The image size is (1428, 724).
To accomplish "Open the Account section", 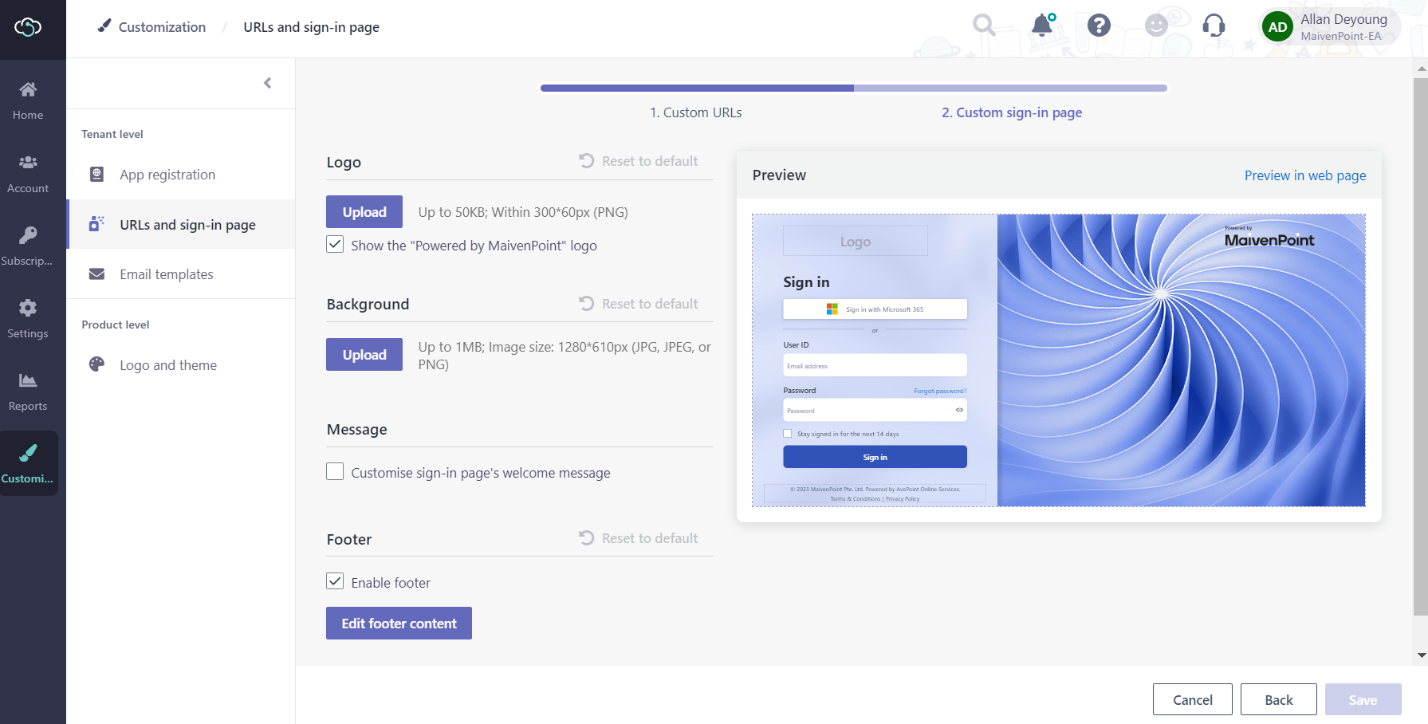I will [28, 173].
